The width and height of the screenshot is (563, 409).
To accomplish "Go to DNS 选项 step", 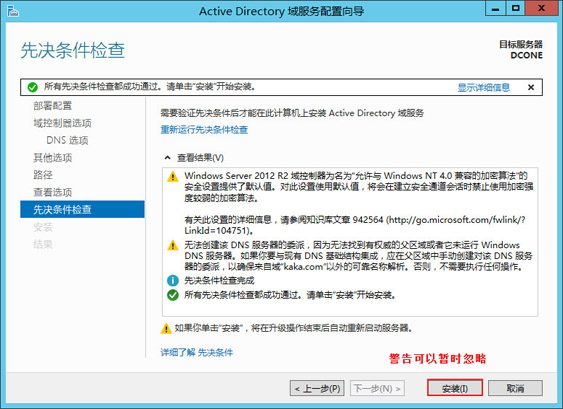I will coord(67,140).
